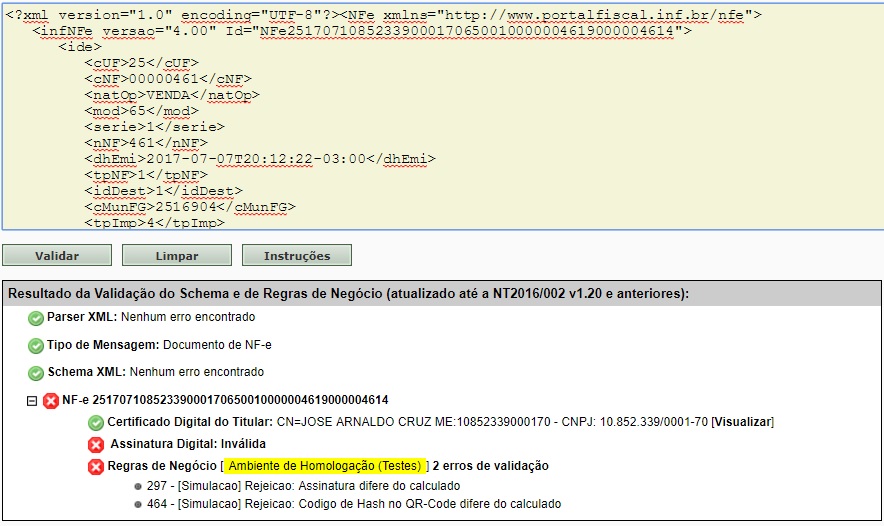Collapse the NF-e validation tree node

[32, 401]
